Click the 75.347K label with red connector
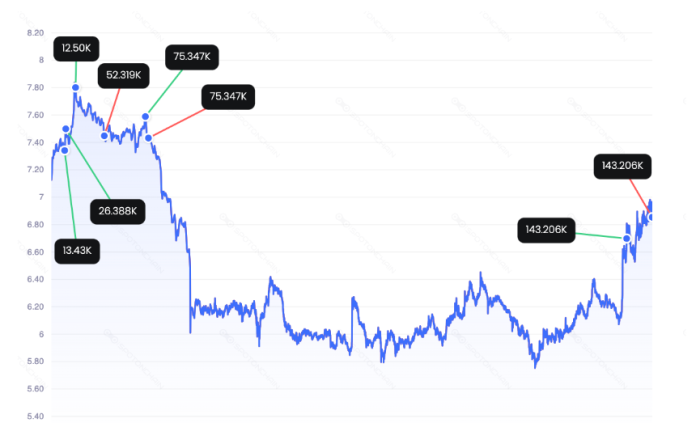The width and height of the screenshot is (696, 423). [x=229, y=97]
